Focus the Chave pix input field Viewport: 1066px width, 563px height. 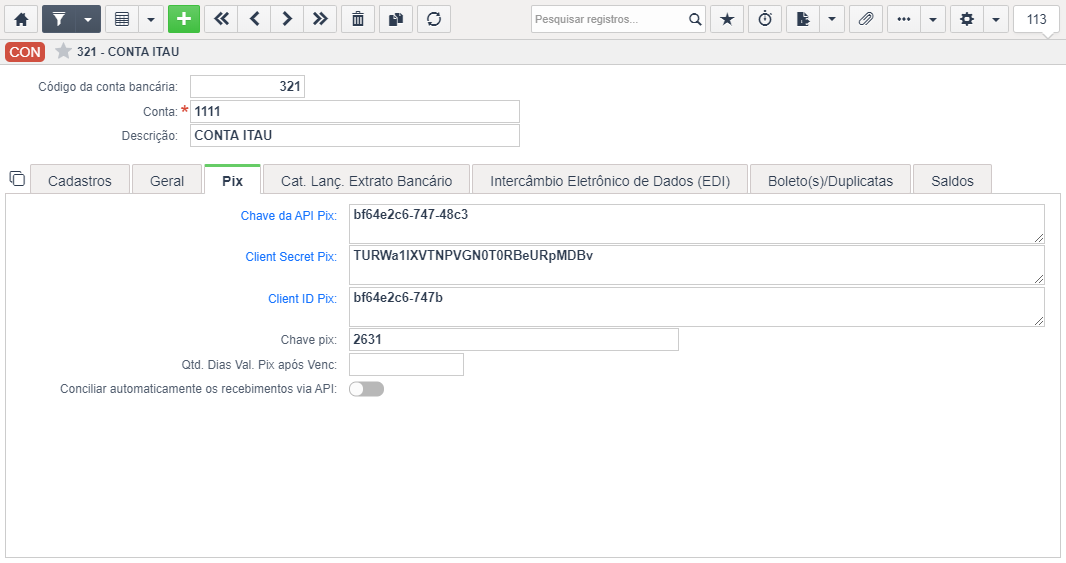(x=513, y=339)
